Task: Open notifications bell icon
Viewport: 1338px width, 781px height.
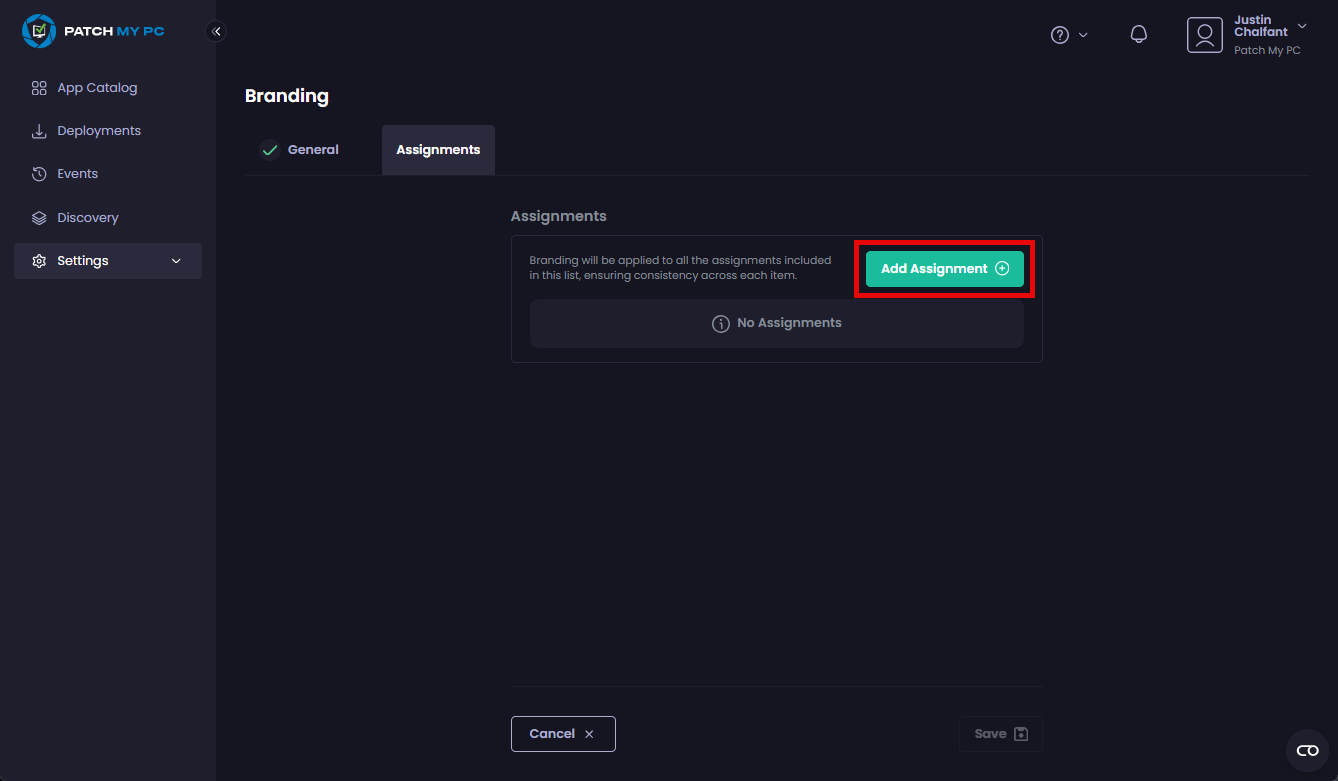Action: click(1138, 34)
